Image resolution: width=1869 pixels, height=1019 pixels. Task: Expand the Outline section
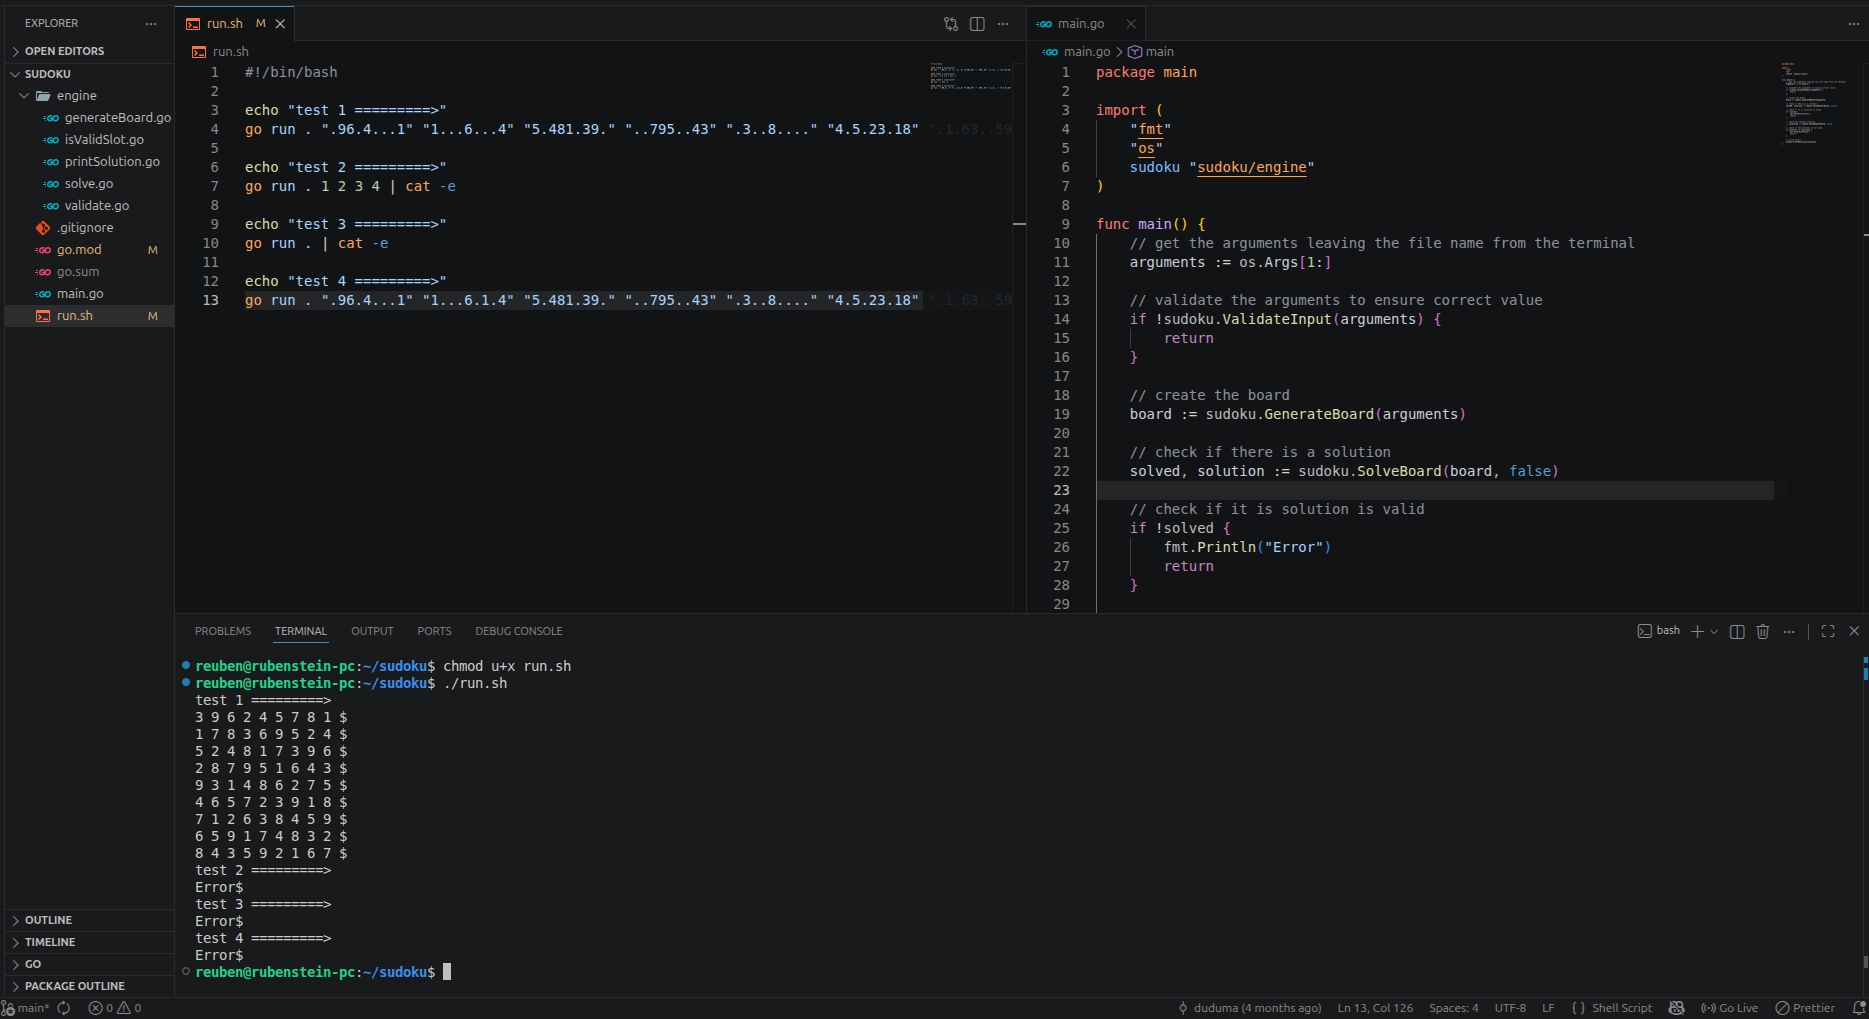click(88, 920)
